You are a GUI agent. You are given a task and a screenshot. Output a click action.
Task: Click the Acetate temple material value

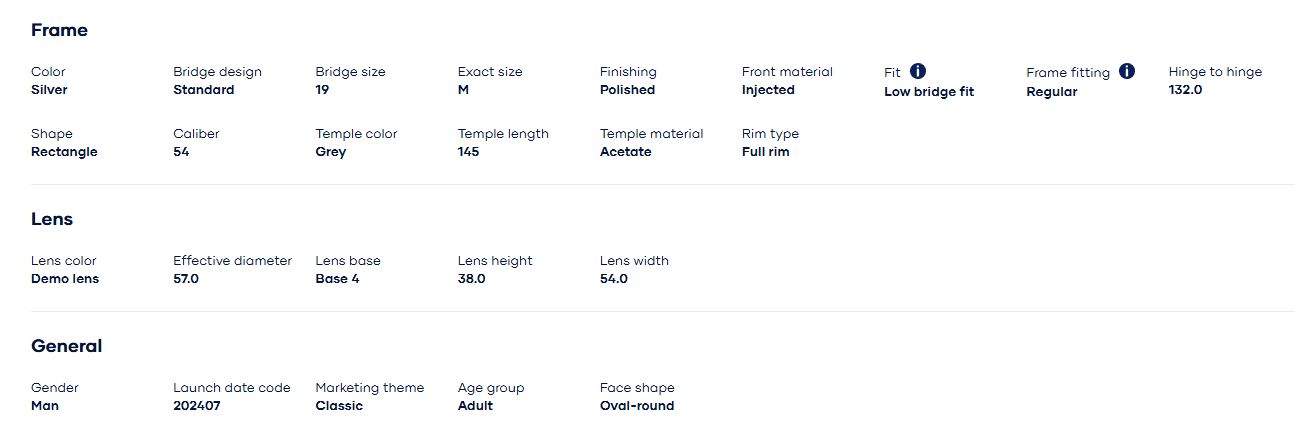tap(625, 152)
